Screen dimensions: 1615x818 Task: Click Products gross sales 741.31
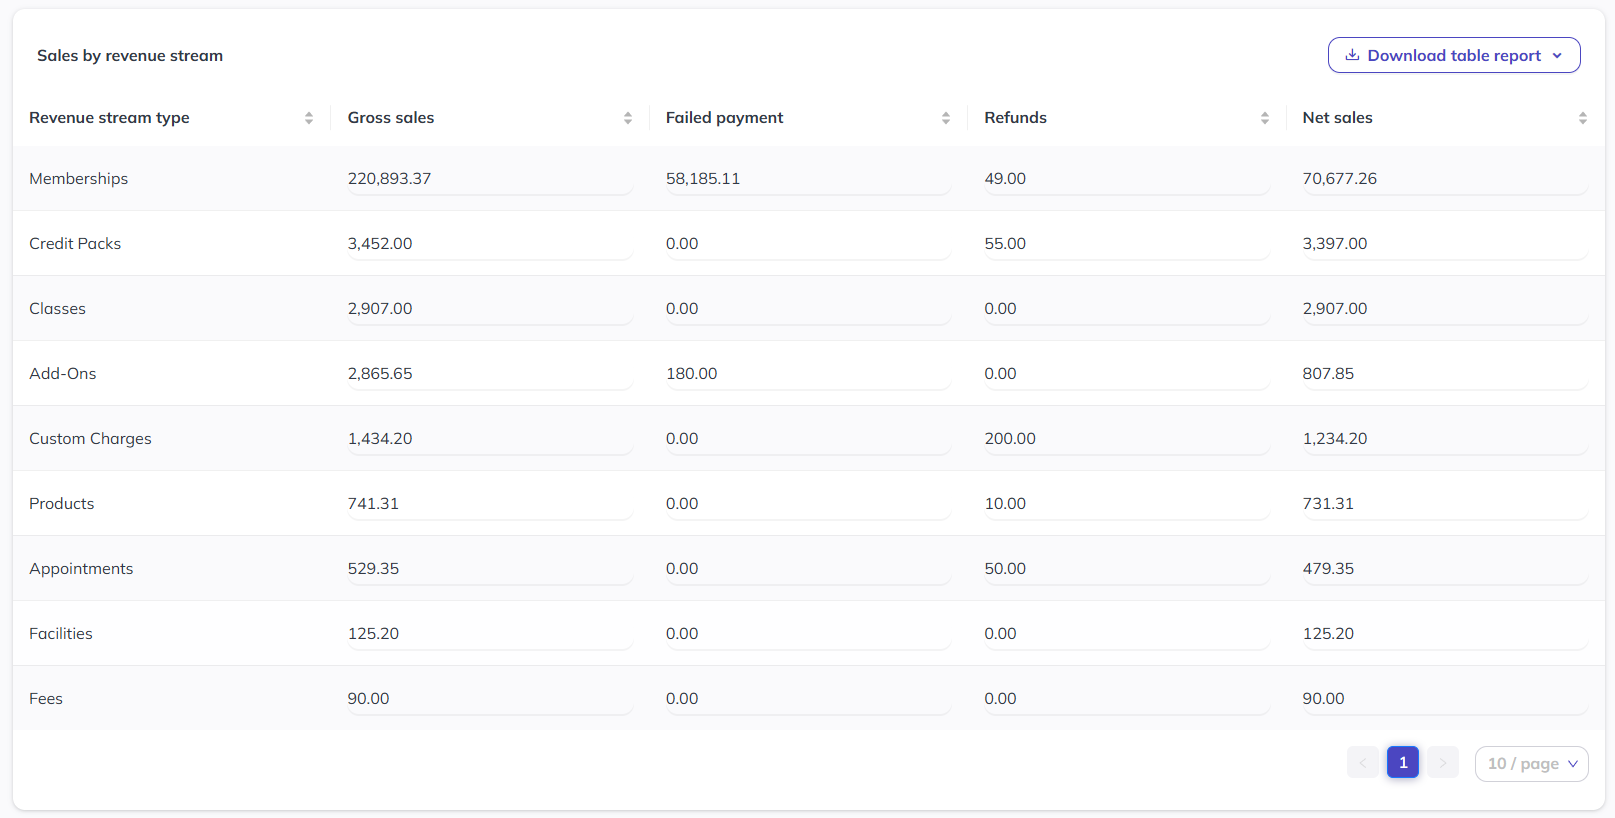(373, 503)
